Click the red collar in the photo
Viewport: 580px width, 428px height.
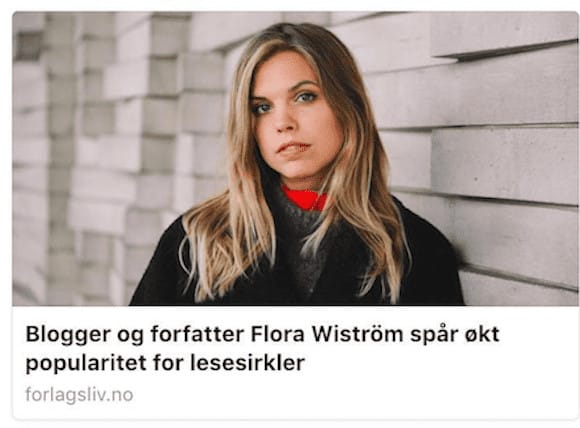306,198
